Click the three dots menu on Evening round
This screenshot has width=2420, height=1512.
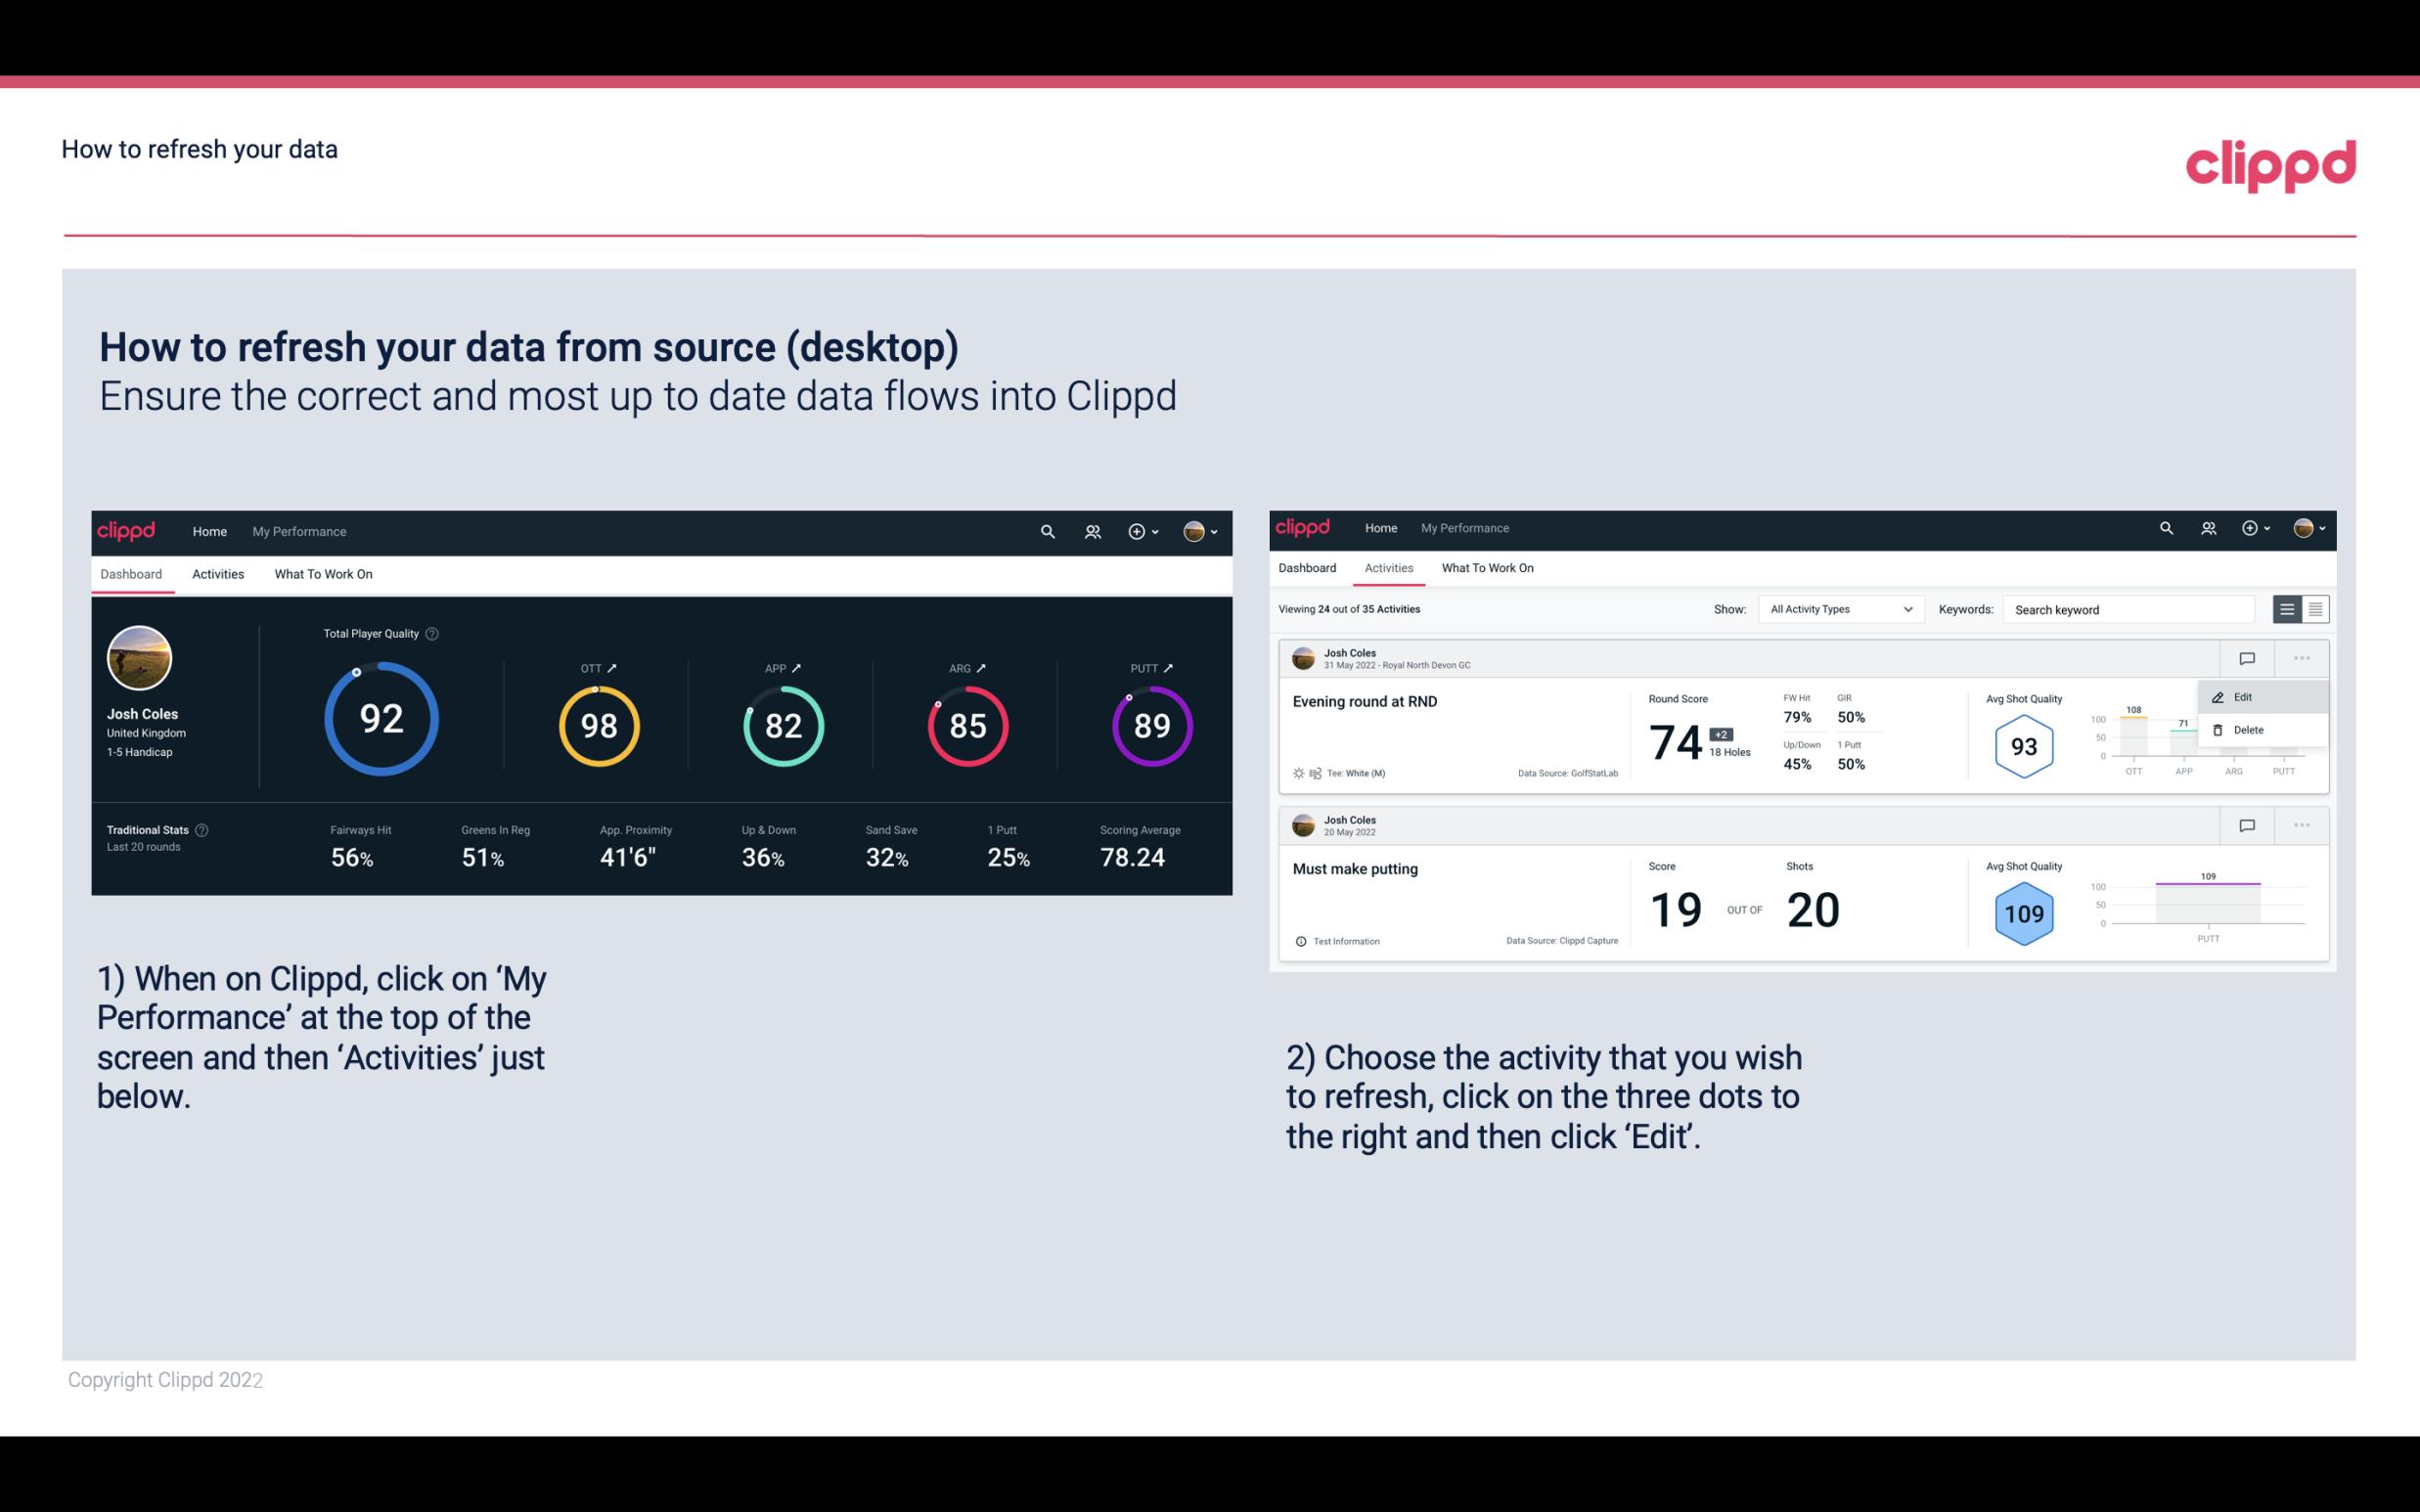tap(2302, 656)
